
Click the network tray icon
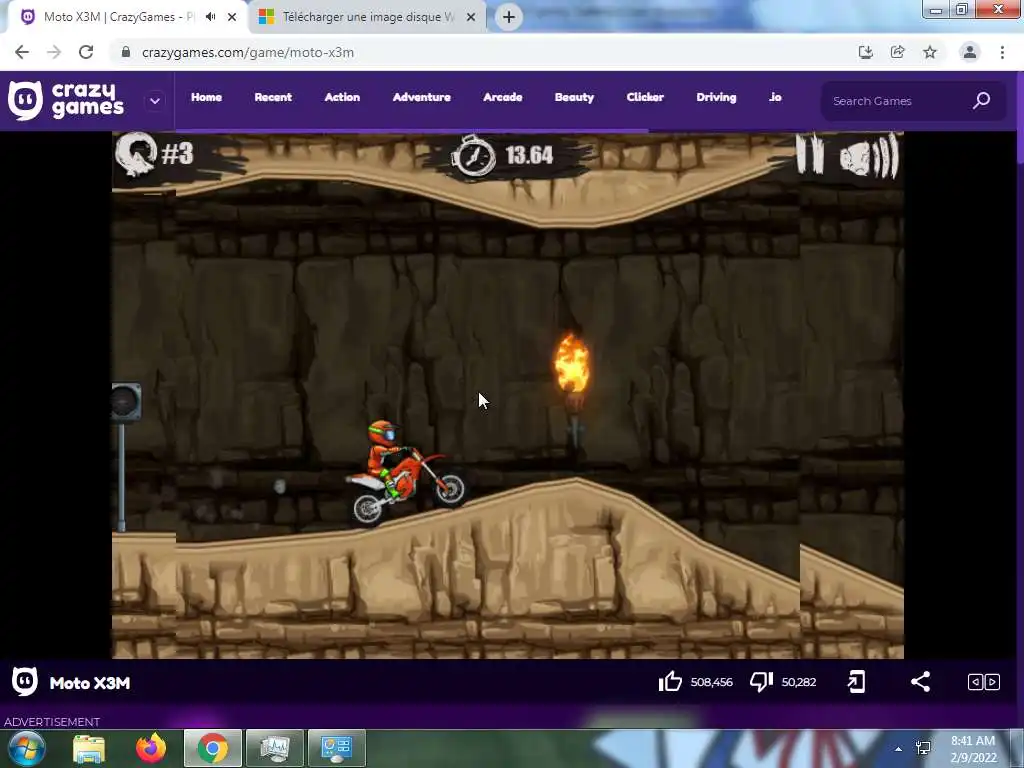[x=923, y=748]
